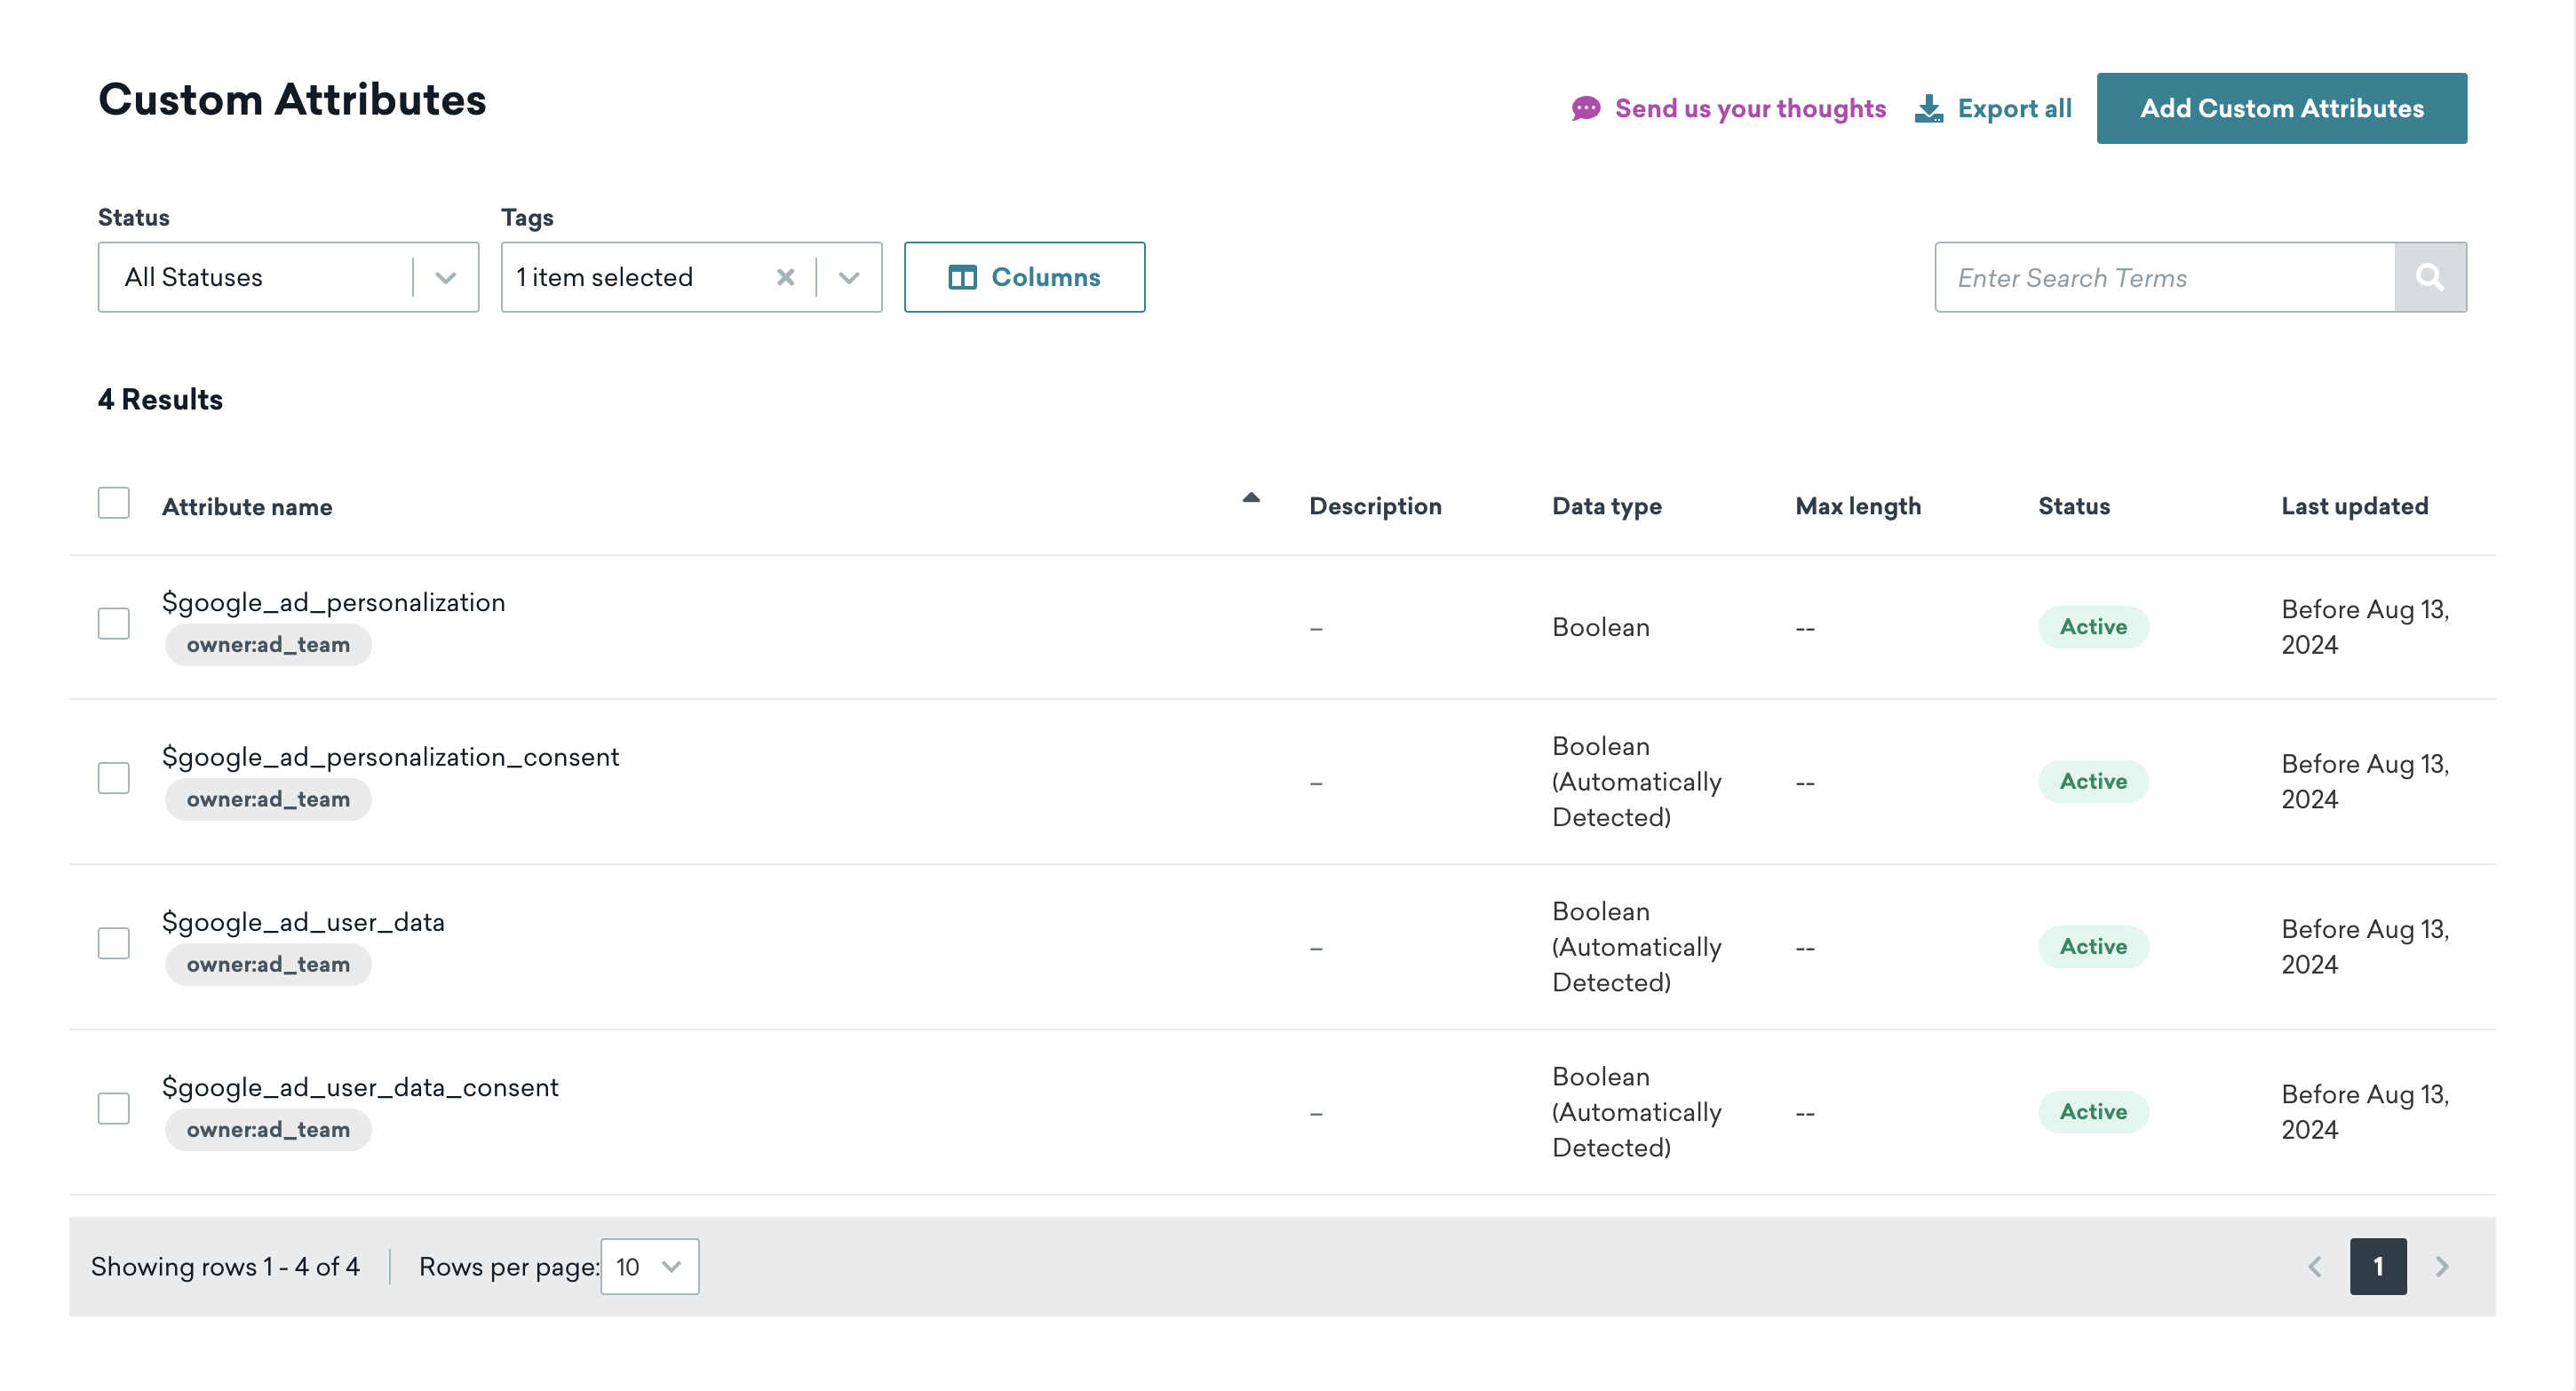Image resolution: width=2576 pixels, height=1391 pixels.
Task: Toggle checkbox for $google_ad_personalization row
Action: (113, 624)
